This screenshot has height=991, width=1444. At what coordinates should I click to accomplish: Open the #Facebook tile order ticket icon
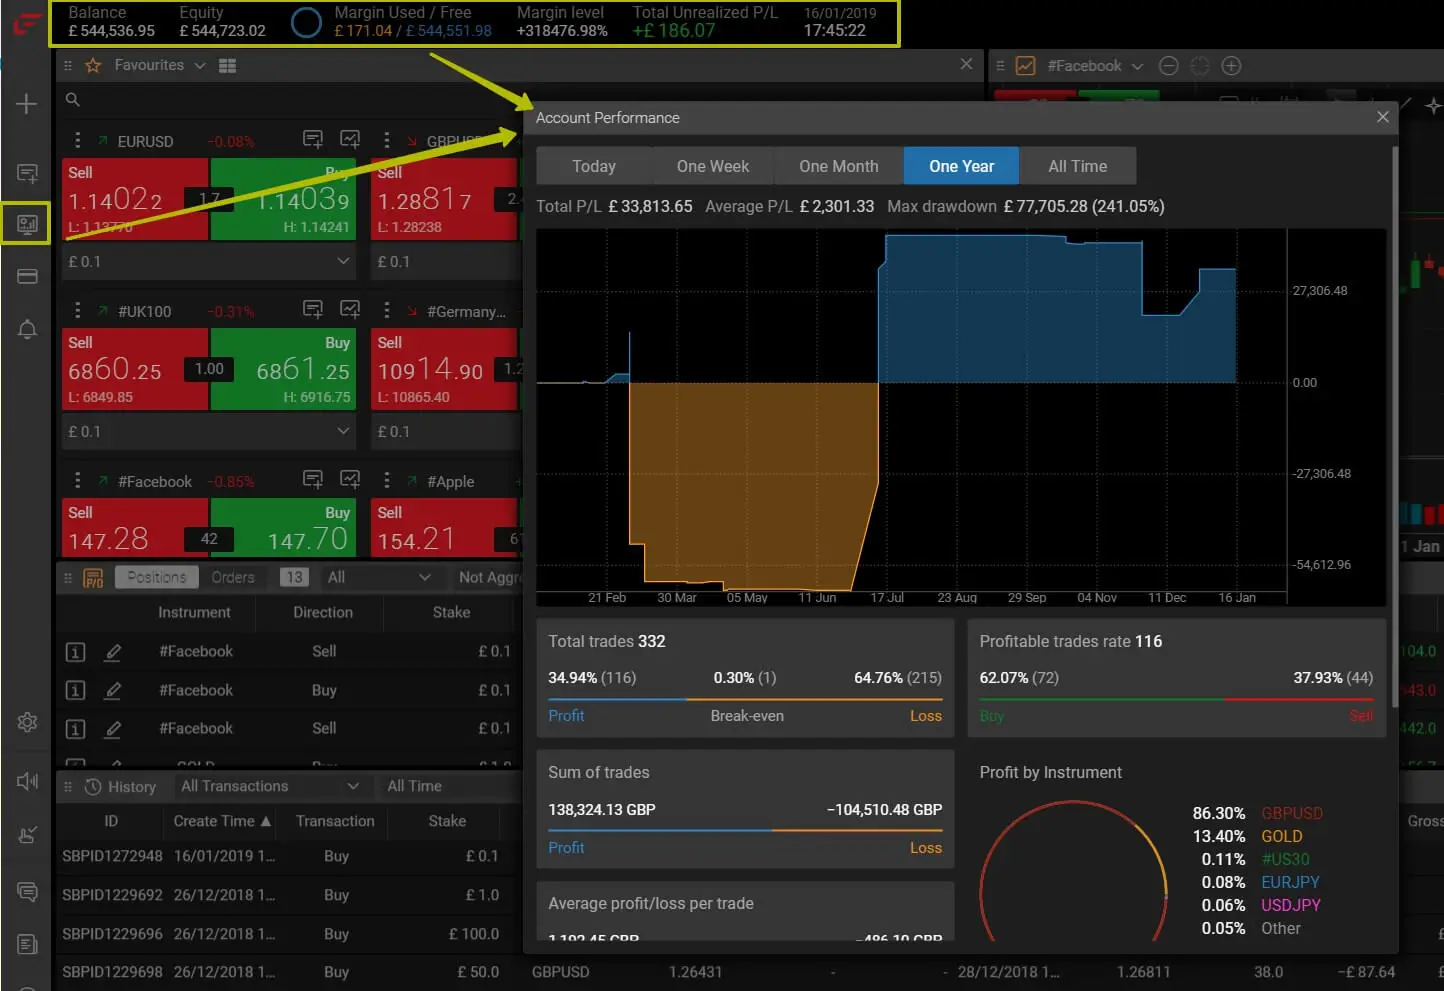(x=313, y=480)
